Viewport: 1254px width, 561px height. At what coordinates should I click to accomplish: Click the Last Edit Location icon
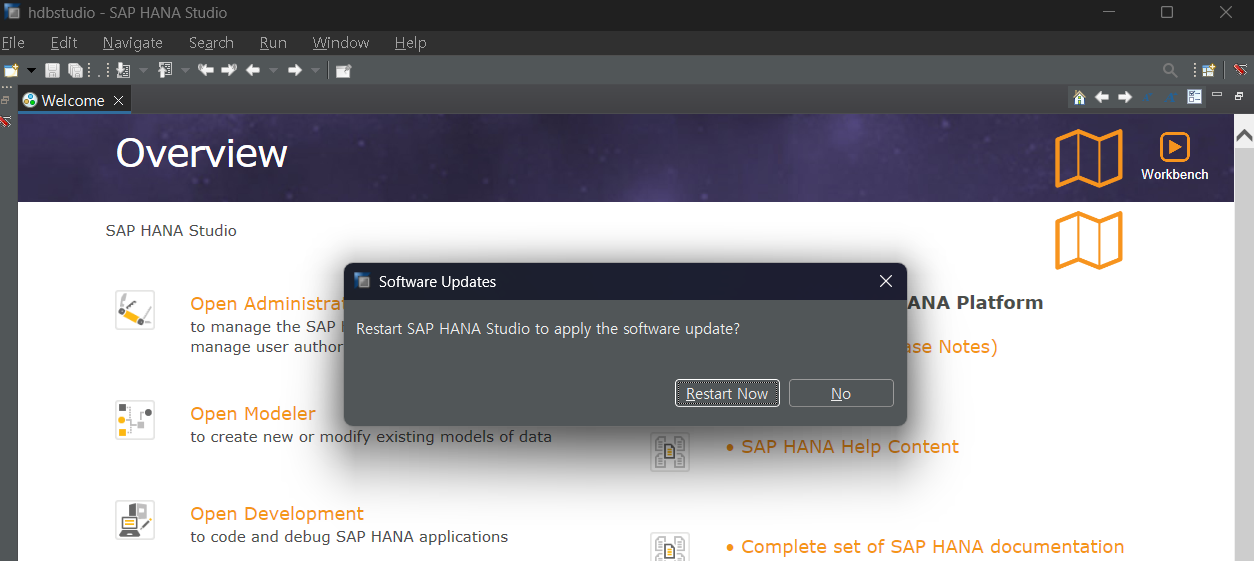(206, 70)
